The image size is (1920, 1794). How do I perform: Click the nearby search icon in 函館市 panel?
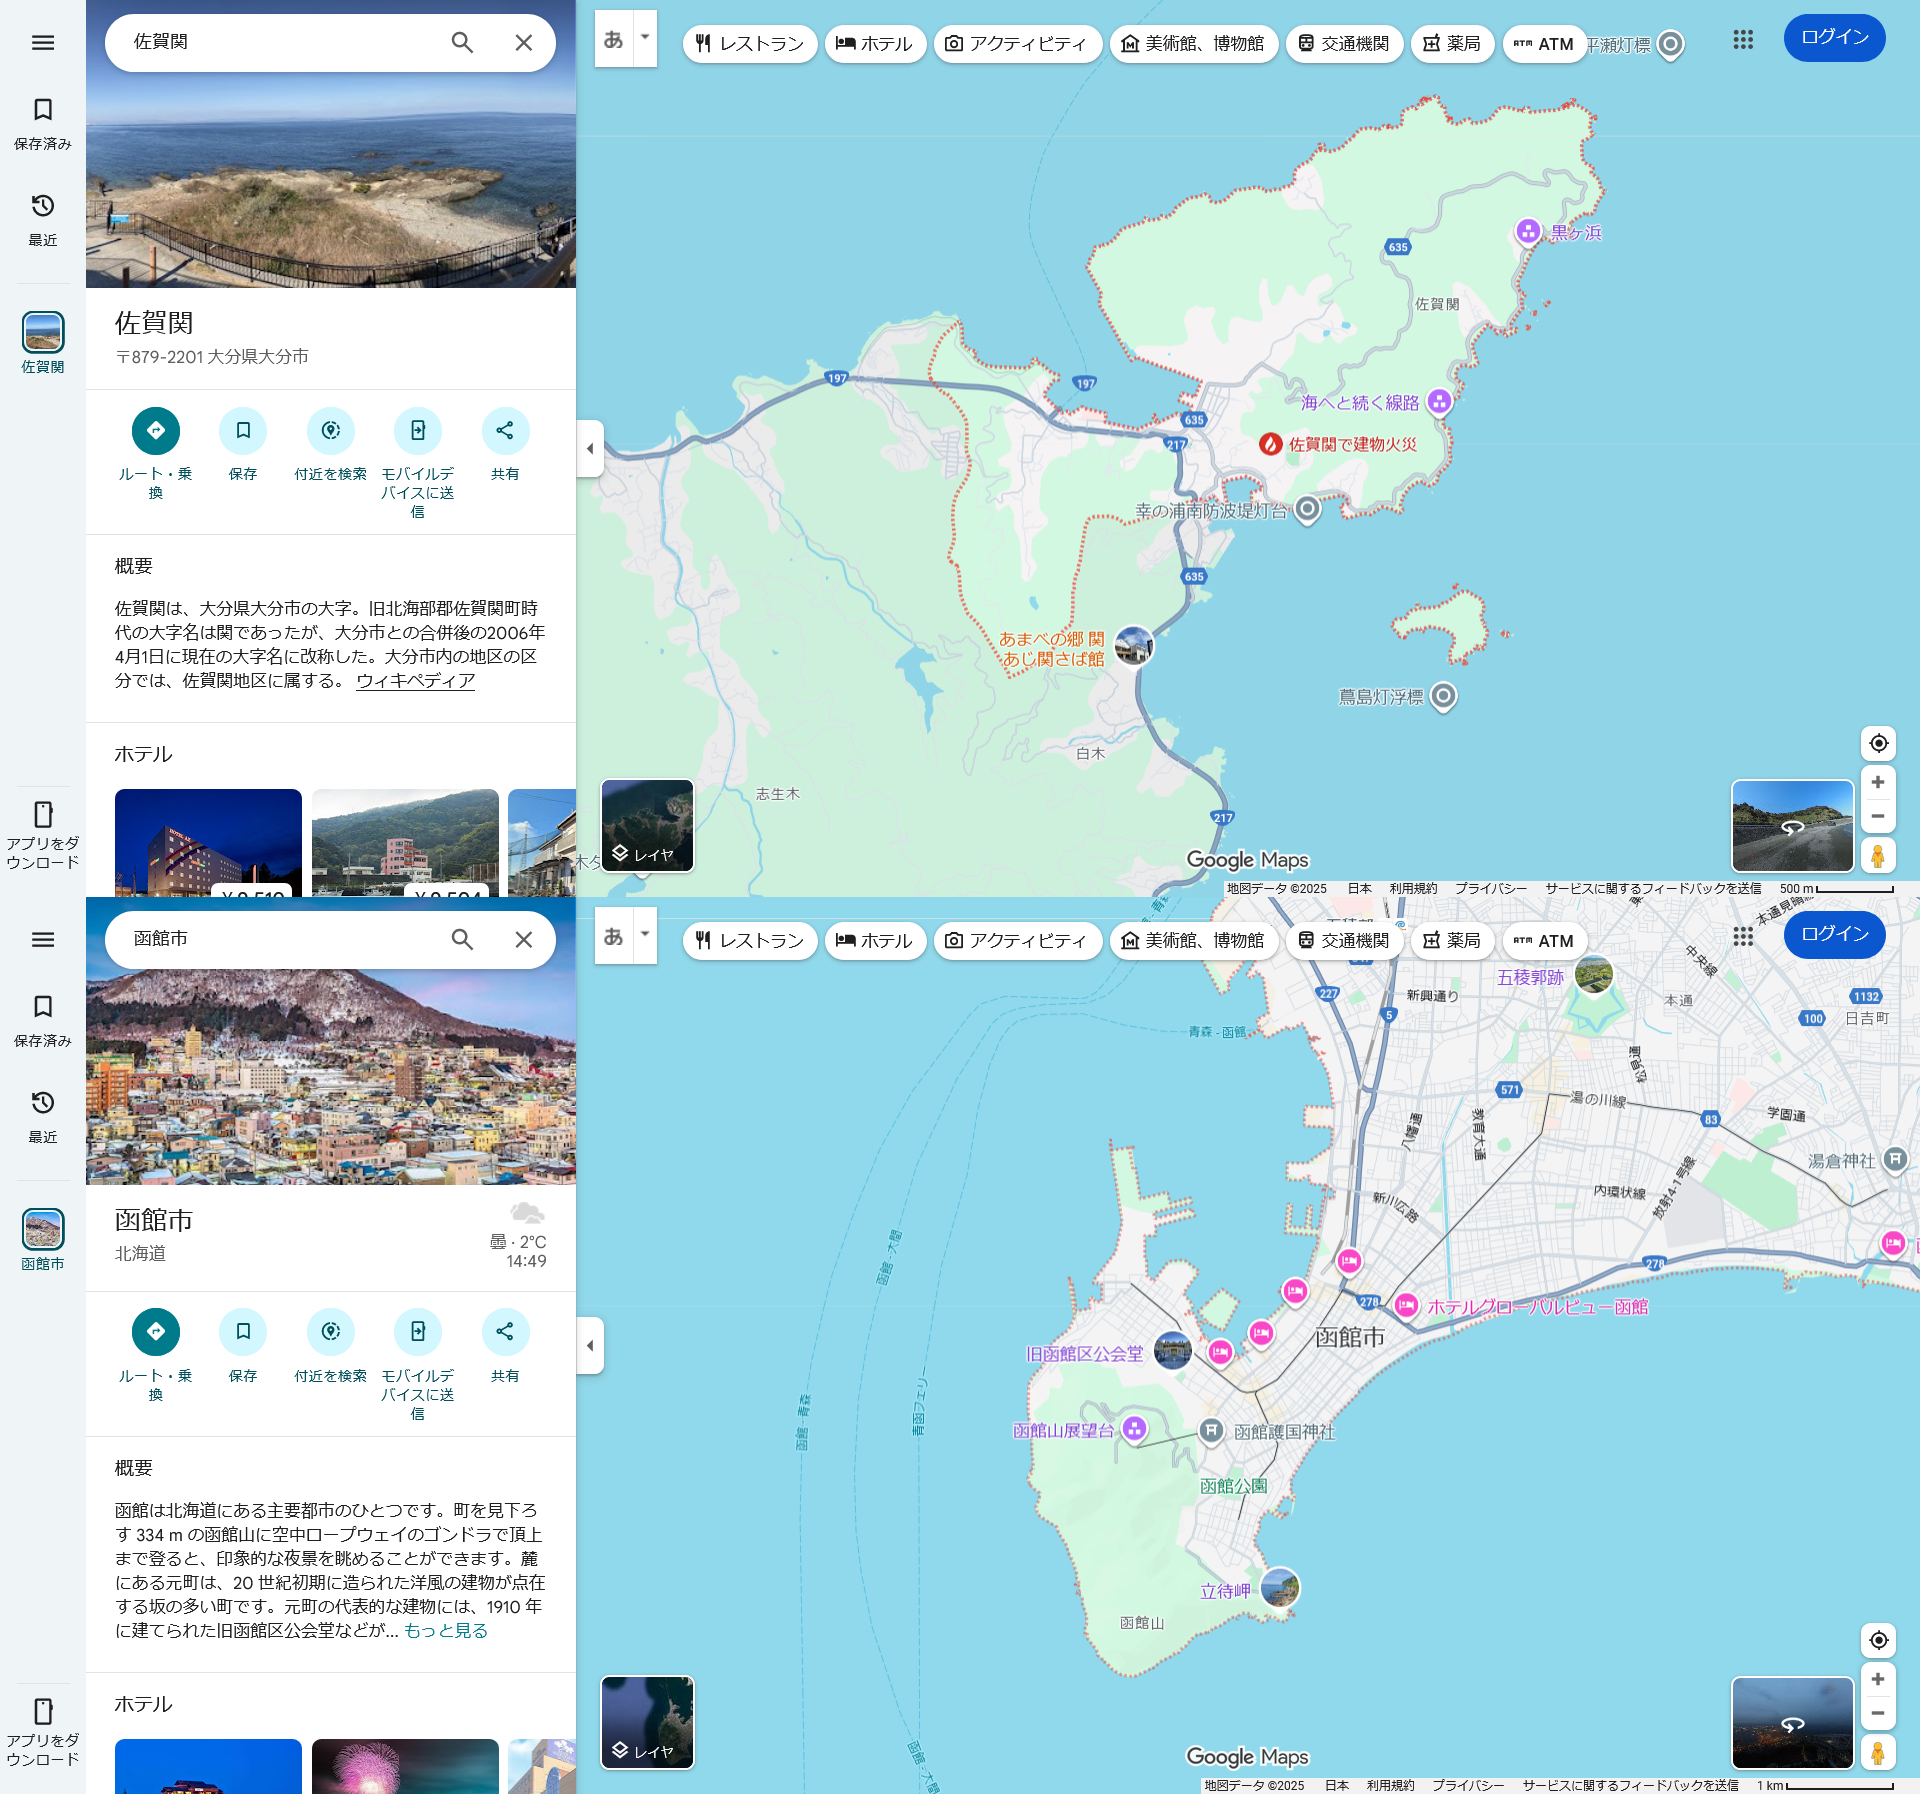pyautogui.click(x=331, y=1332)
